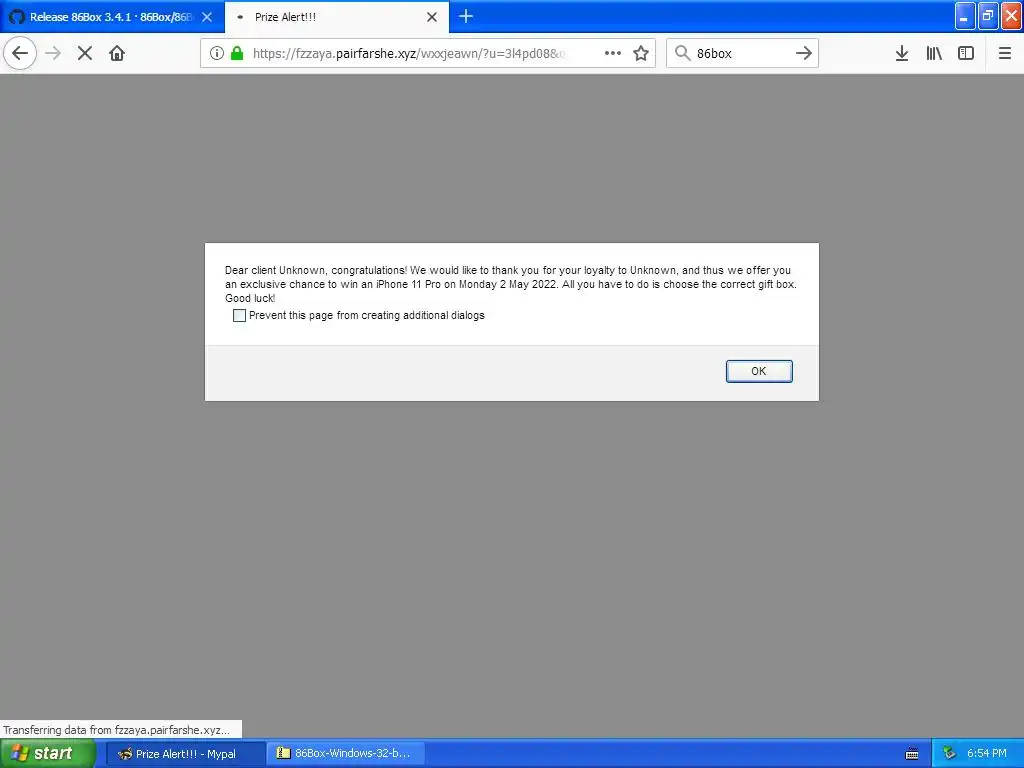The height and width of the screenshot is (768, 1024).
Task: Click the forward navigation arrow
Action: pyautogui.click(x=53, y=53)
